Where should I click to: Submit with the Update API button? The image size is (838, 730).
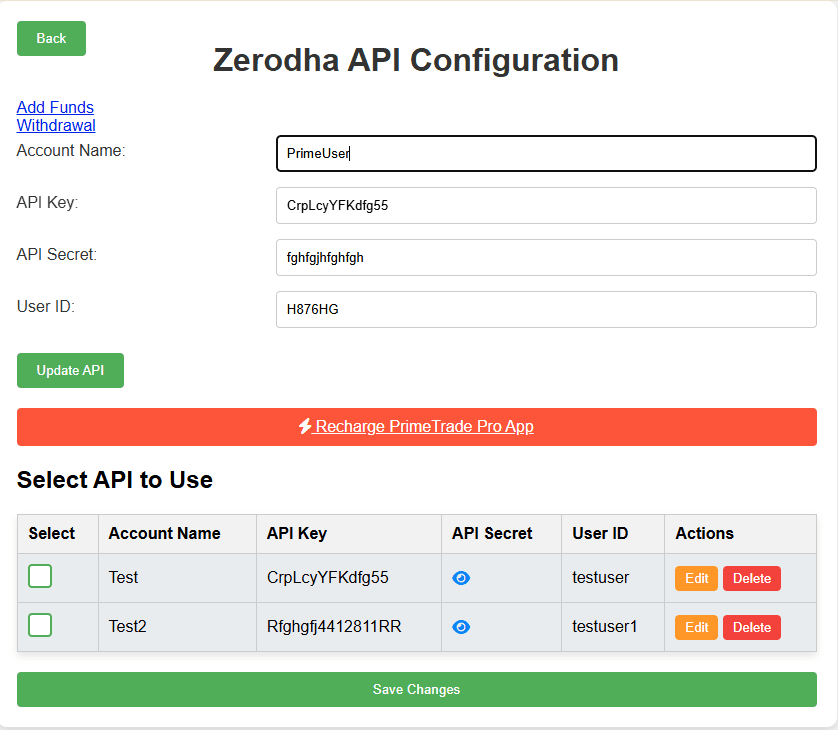click(x=71, y=370)
